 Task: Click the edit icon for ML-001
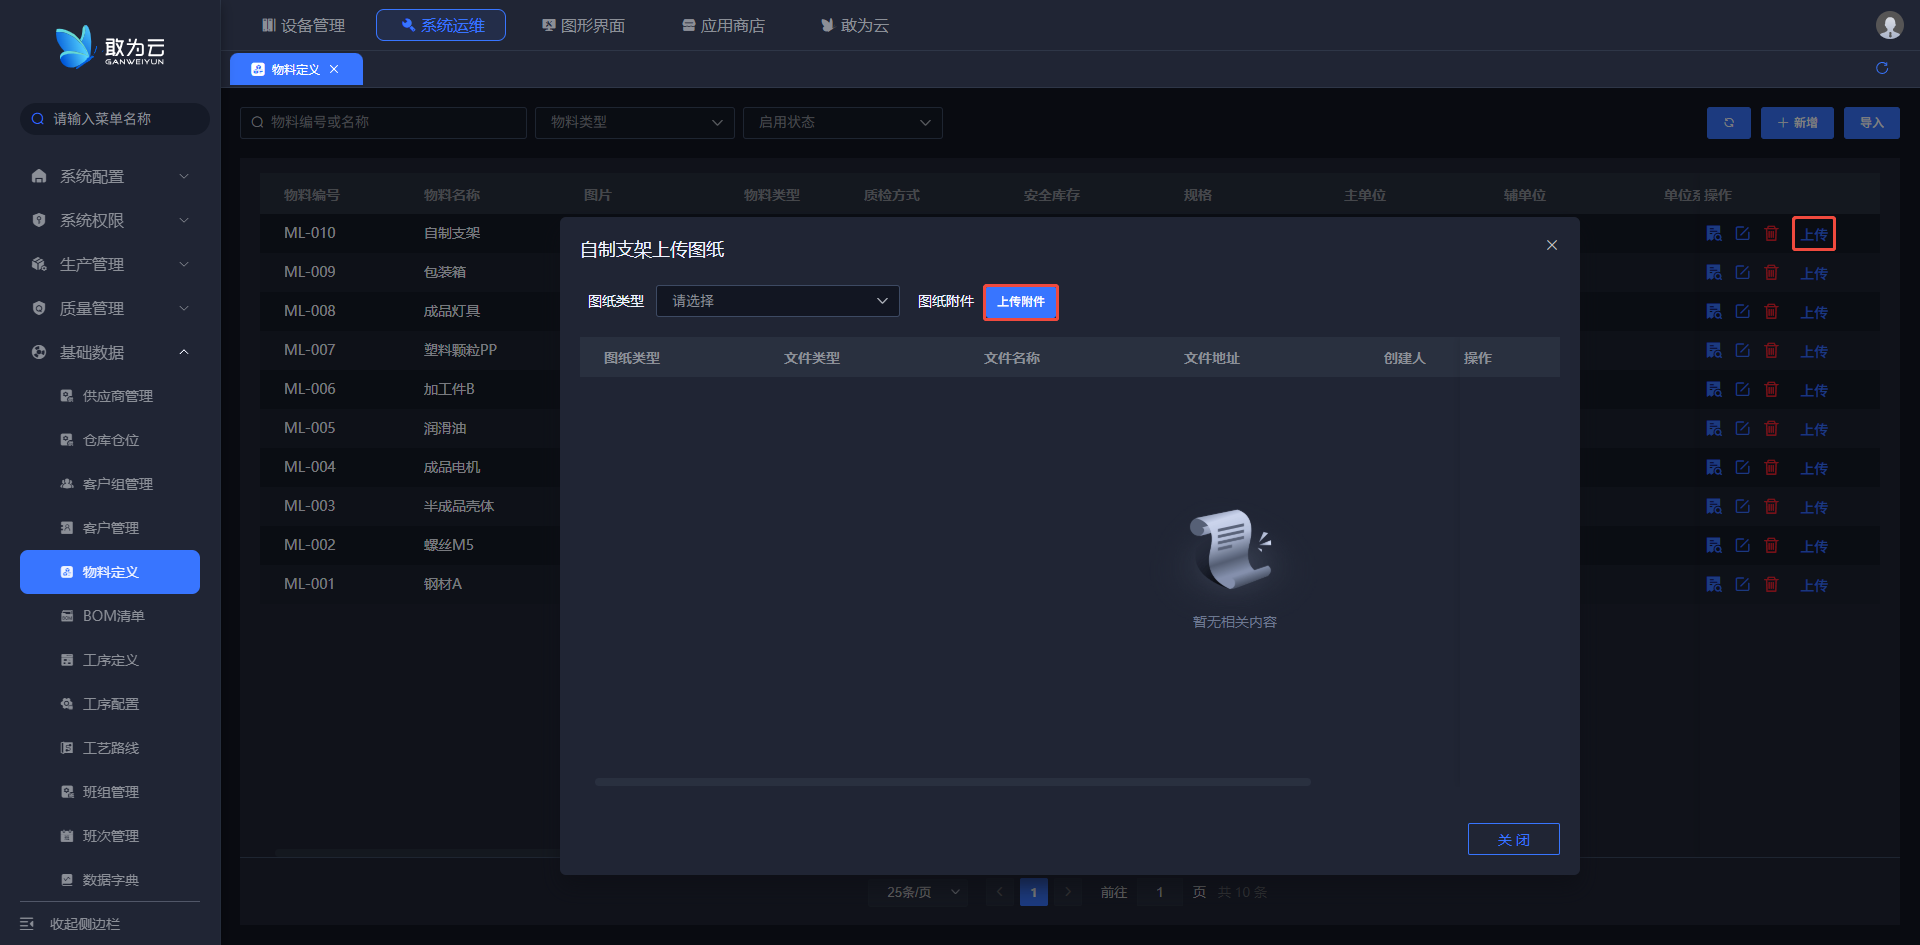[x=1743, y=584]
